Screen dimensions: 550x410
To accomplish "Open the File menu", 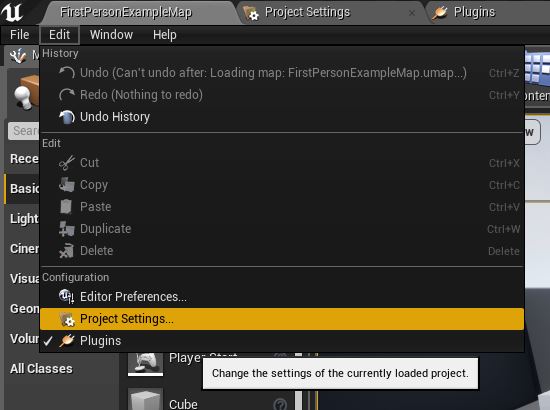I will [20, 35].
